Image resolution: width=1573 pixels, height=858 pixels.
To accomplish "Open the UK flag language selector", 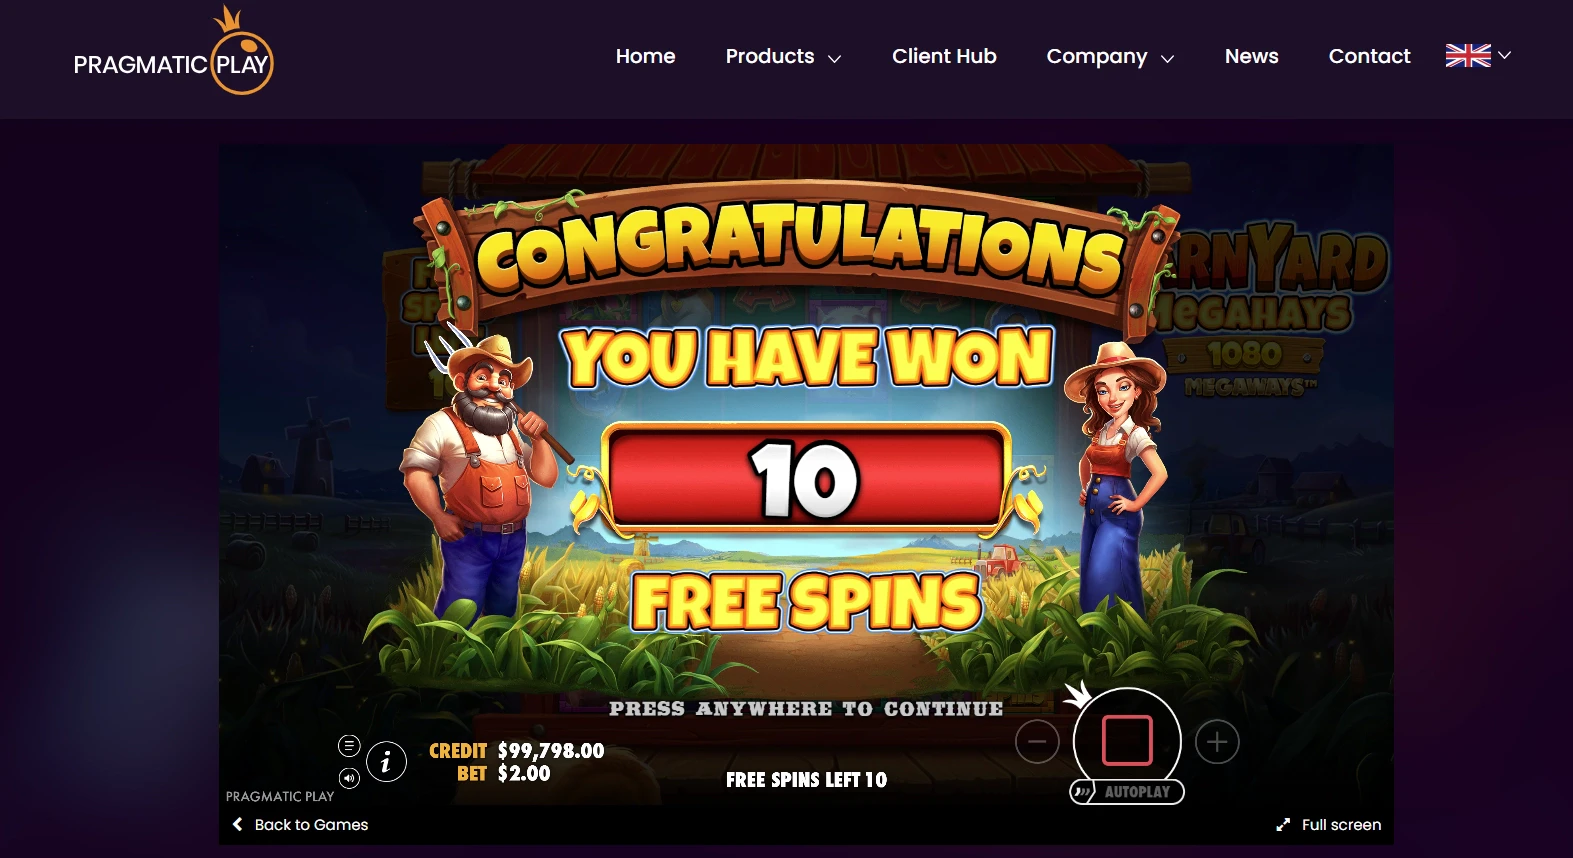I will [x=1478, y=56].
